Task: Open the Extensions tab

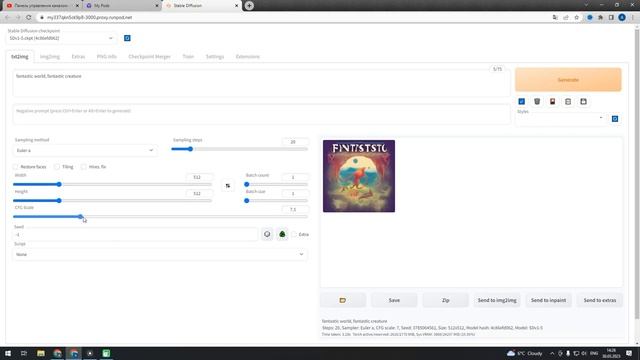Action: click(x=248, y=57)
